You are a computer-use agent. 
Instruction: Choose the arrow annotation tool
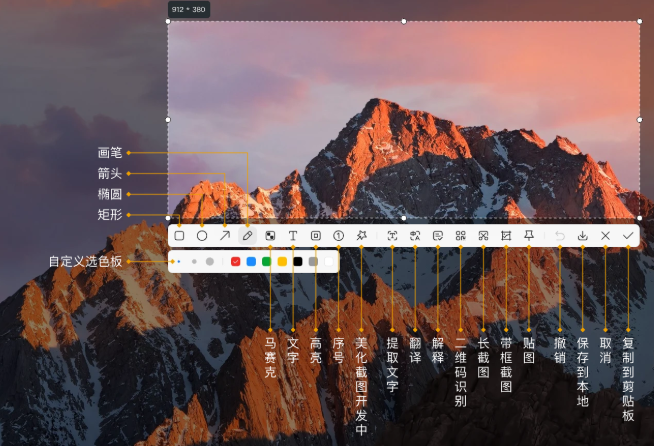tap(225, 236)
